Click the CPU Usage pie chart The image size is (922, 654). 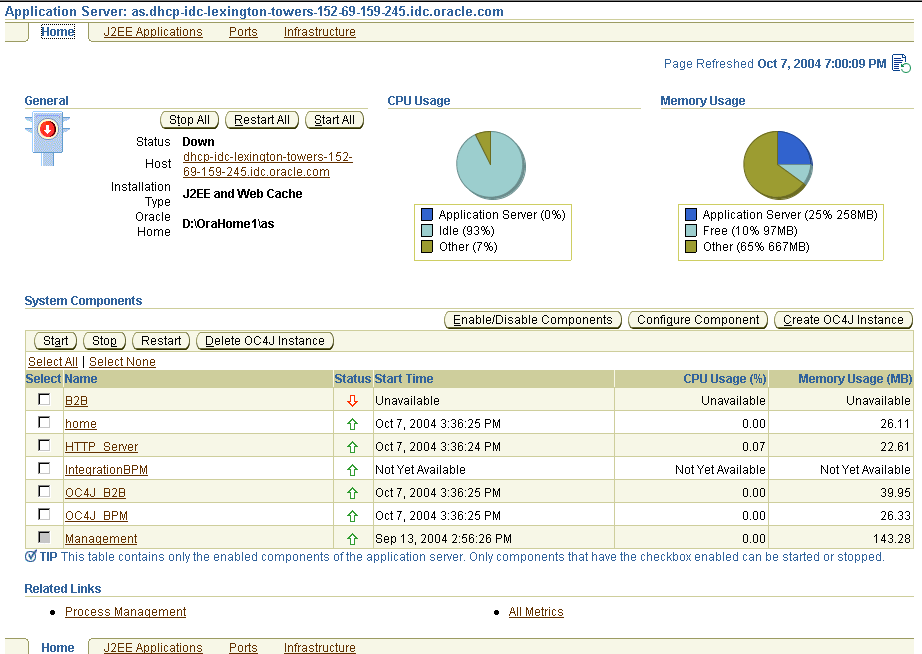(x=491, y=165)
